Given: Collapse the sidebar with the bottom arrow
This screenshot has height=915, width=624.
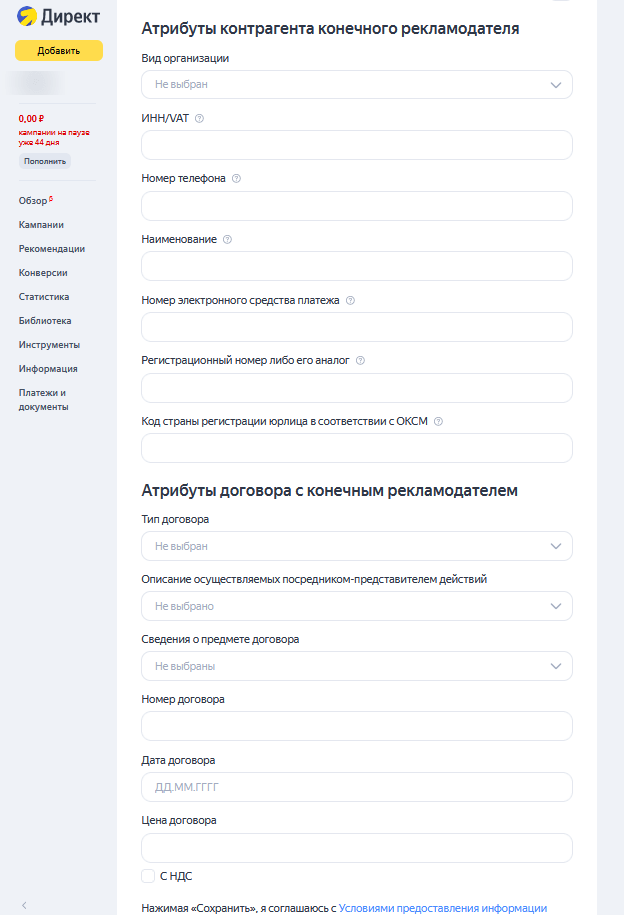Looking at the screenshot, I should coord(24,905).
